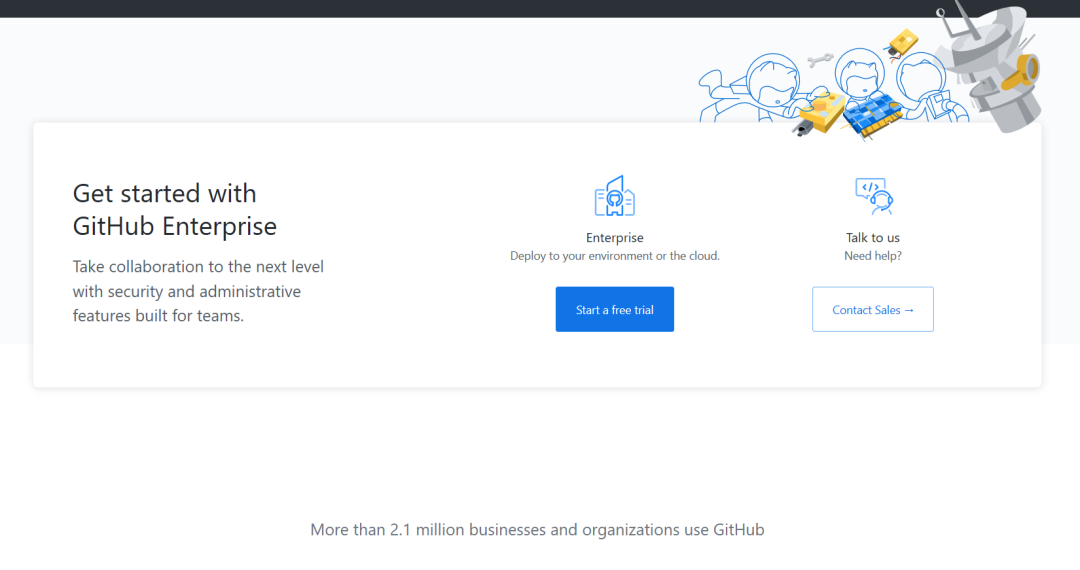1080x570 pixels.
Task: Select the Talk to us headset icon
Action: coord(874,196)
